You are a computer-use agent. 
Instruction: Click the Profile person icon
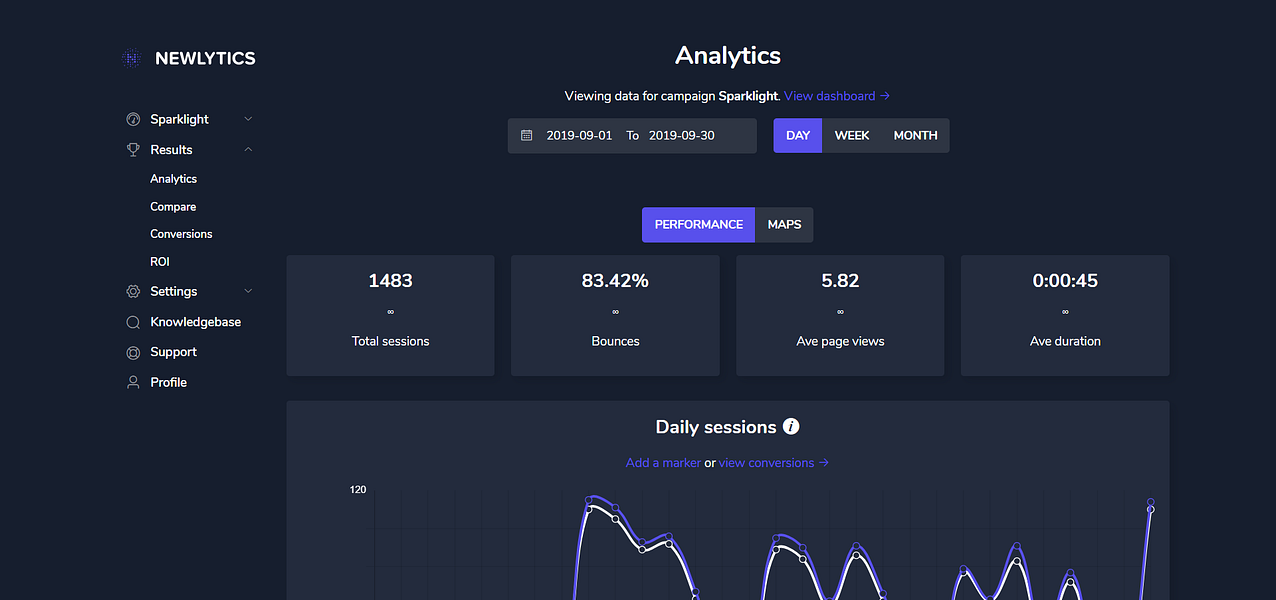click(133, 382)
